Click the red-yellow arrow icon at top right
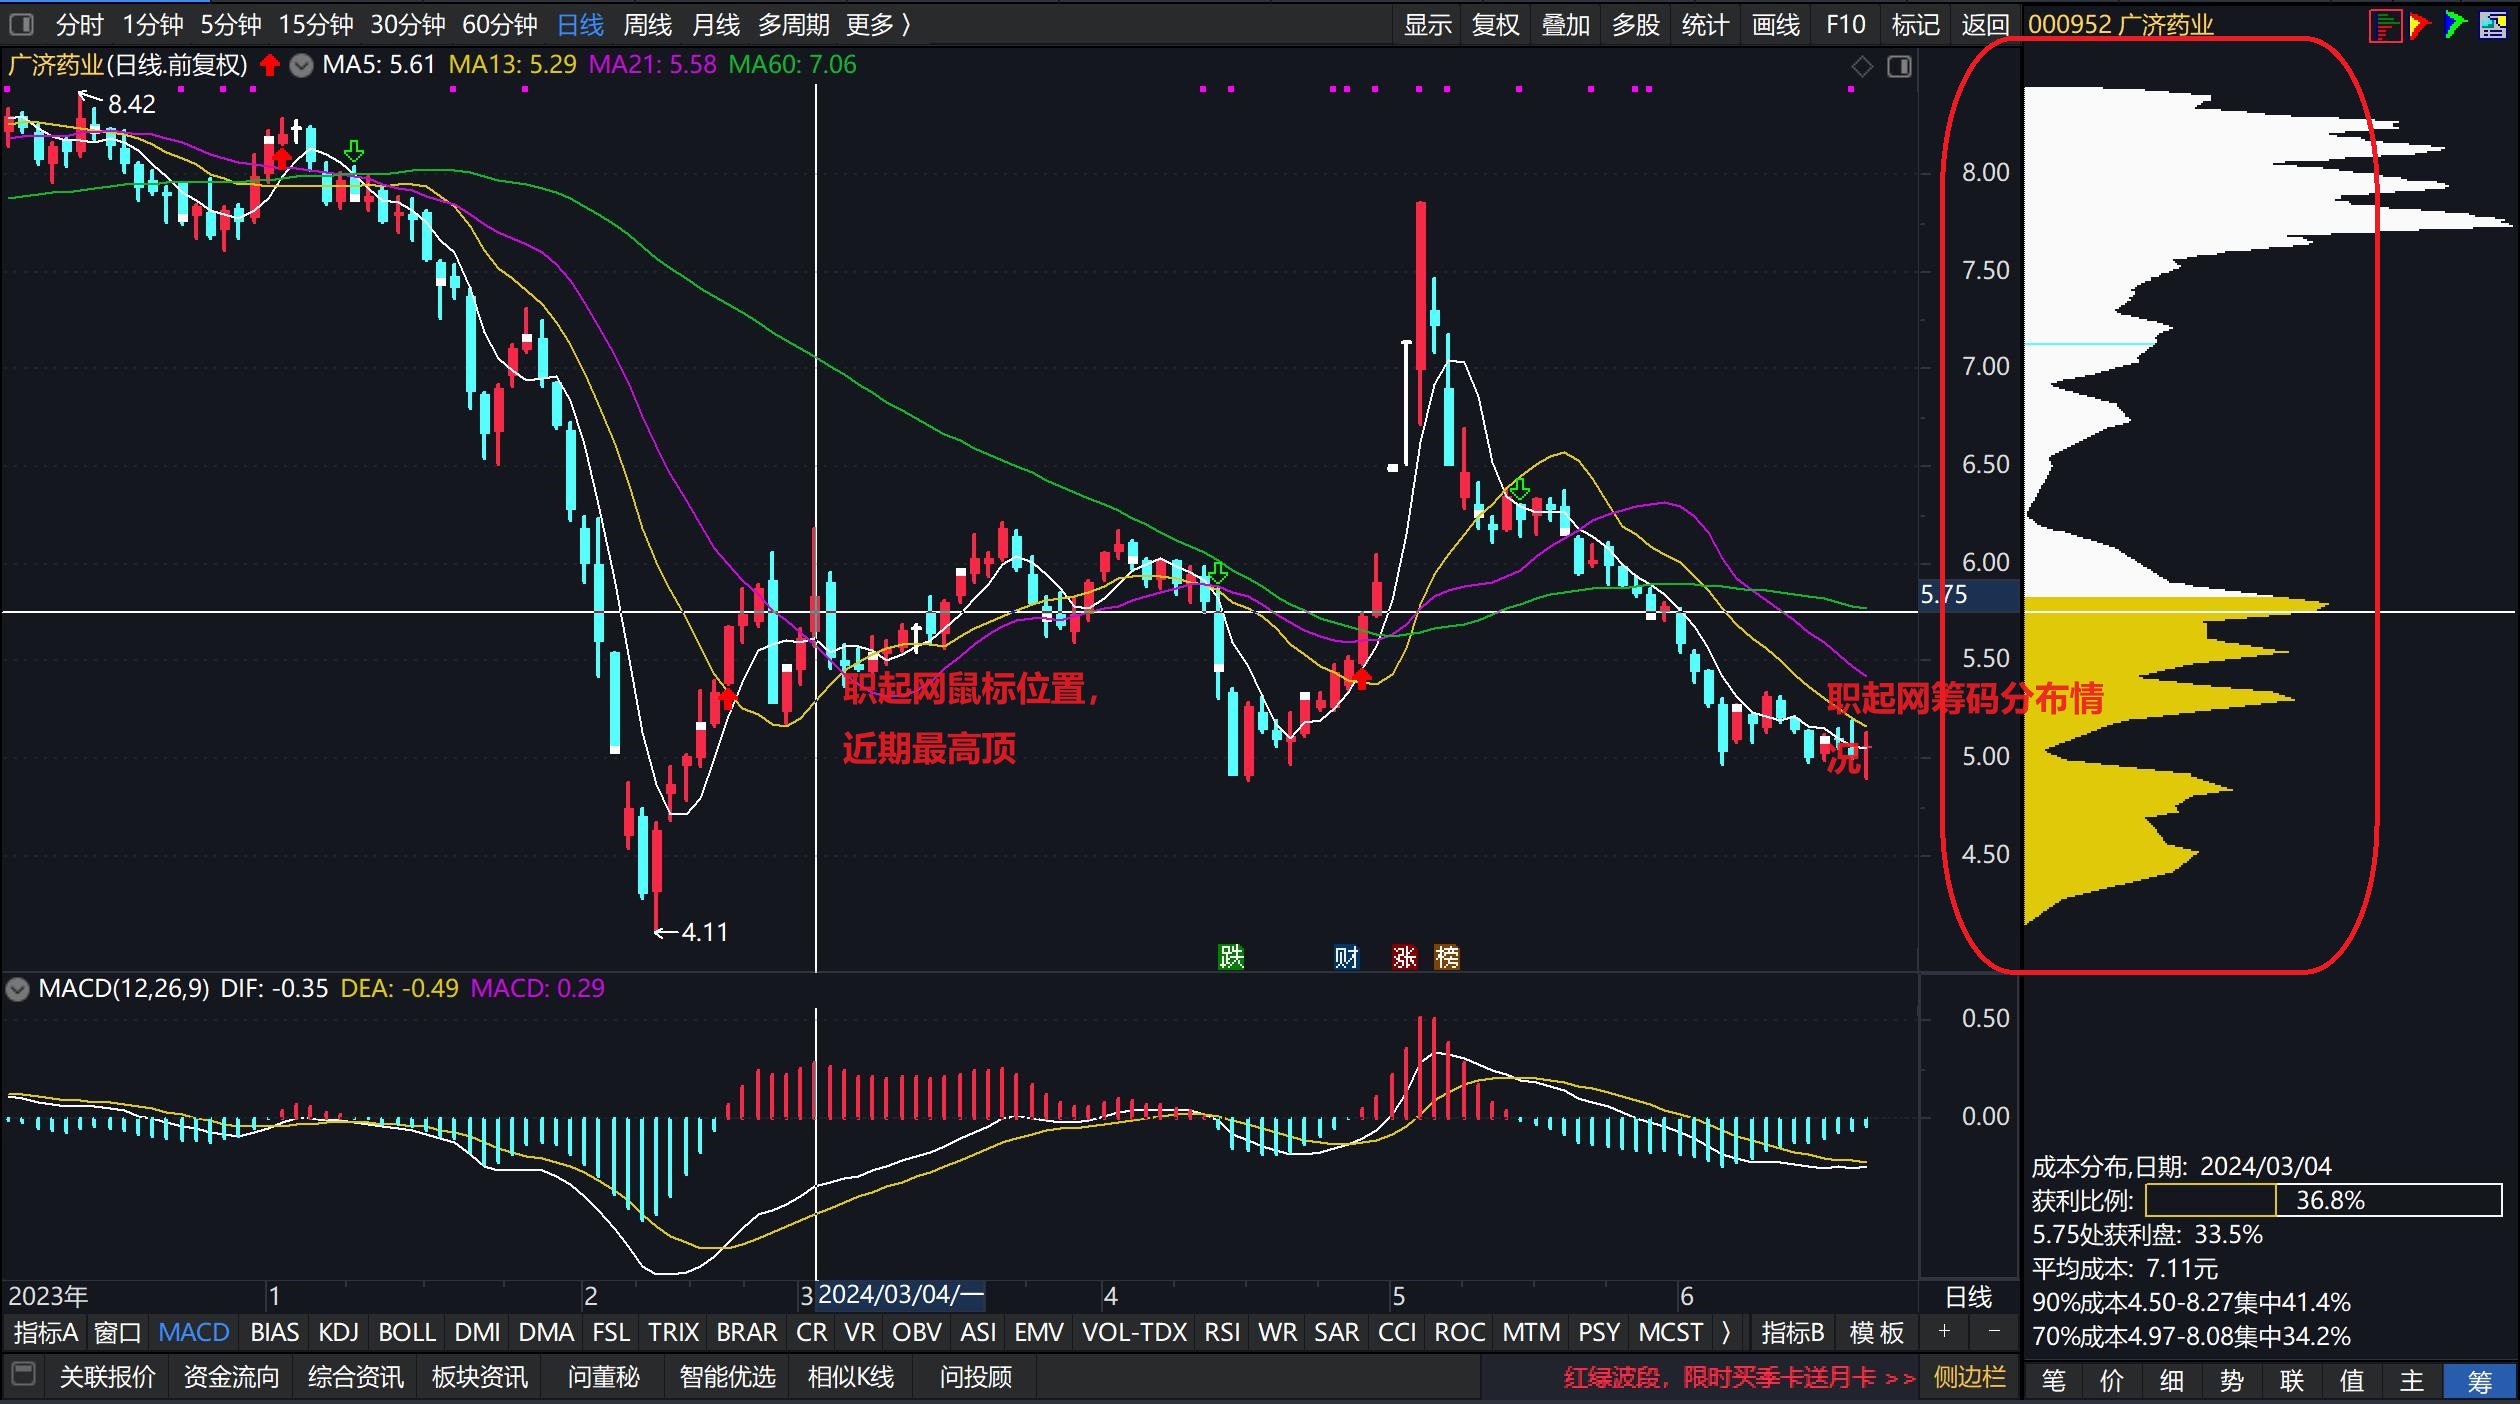Screen dimensions: 2520x1404 pyautogui.click(x=2420, y=25)
